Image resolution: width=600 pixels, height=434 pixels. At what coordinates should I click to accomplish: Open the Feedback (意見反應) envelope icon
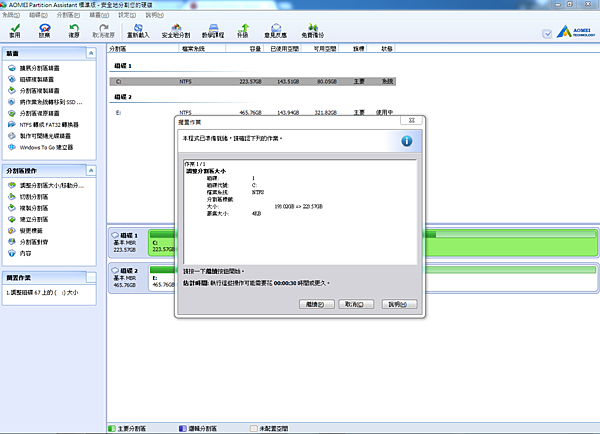click(x=276, y=31)
